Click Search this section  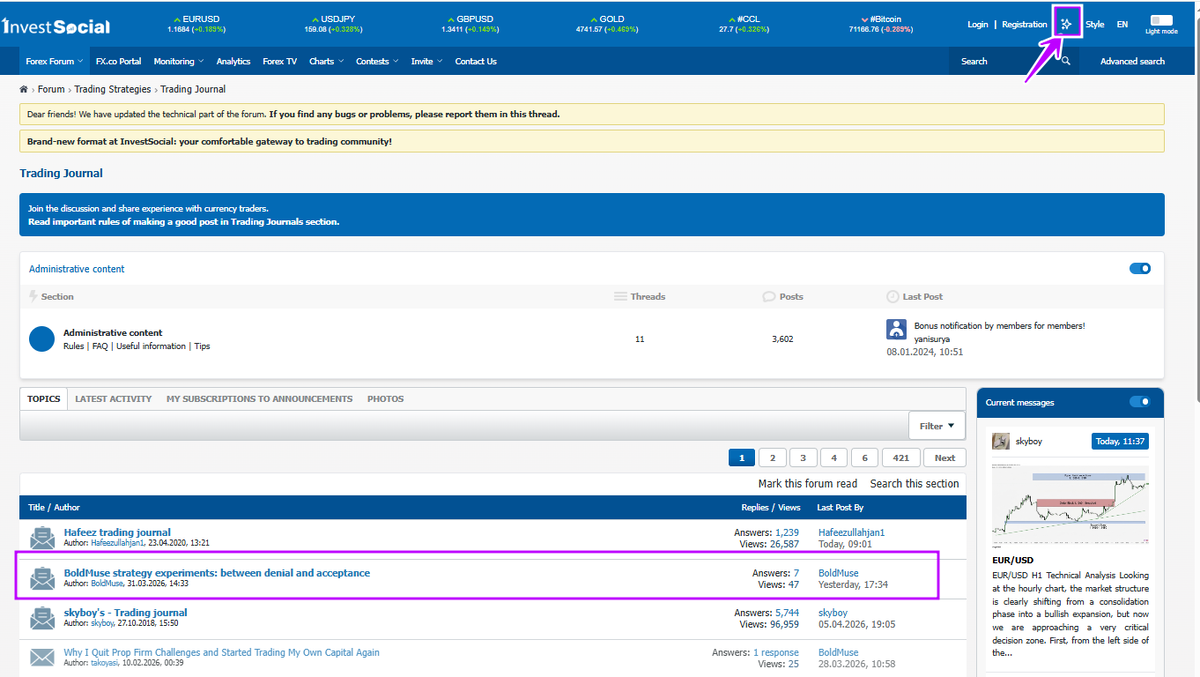coord(914,483)
